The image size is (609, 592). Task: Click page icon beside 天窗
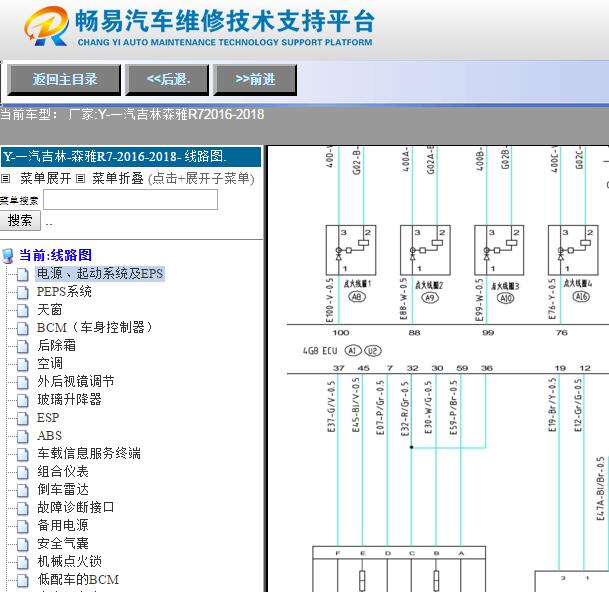pyautogui.click(x=23, y=310)
